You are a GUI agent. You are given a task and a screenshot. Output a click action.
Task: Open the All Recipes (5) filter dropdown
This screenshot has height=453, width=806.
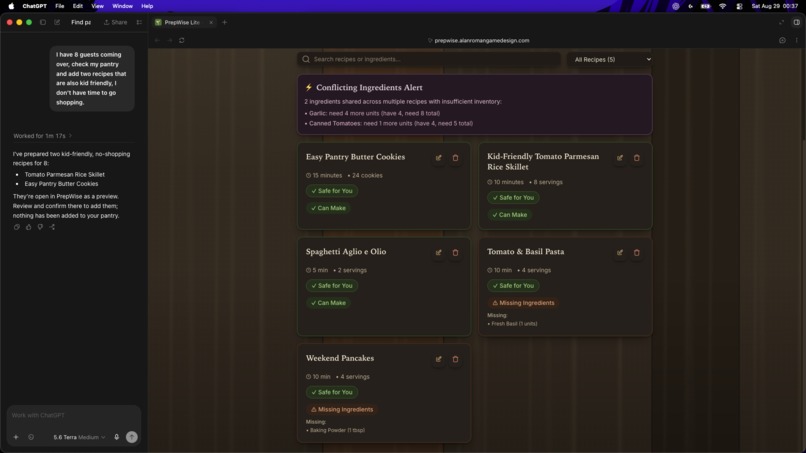tap(610, 60)
